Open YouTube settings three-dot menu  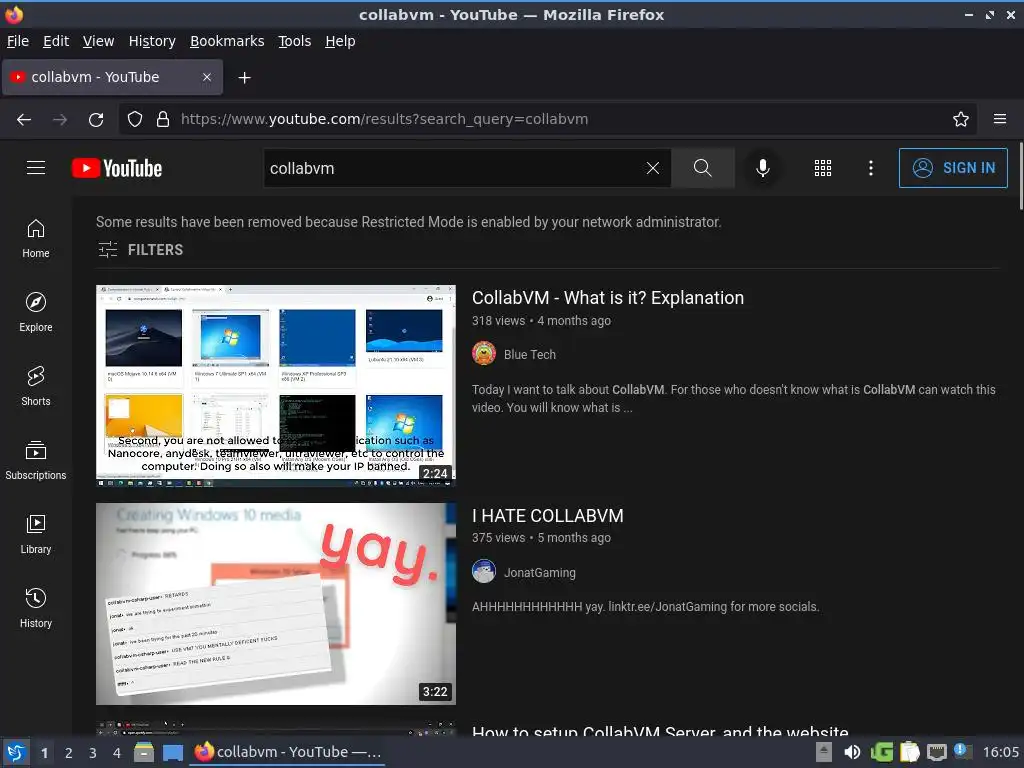tap(871, 168)
